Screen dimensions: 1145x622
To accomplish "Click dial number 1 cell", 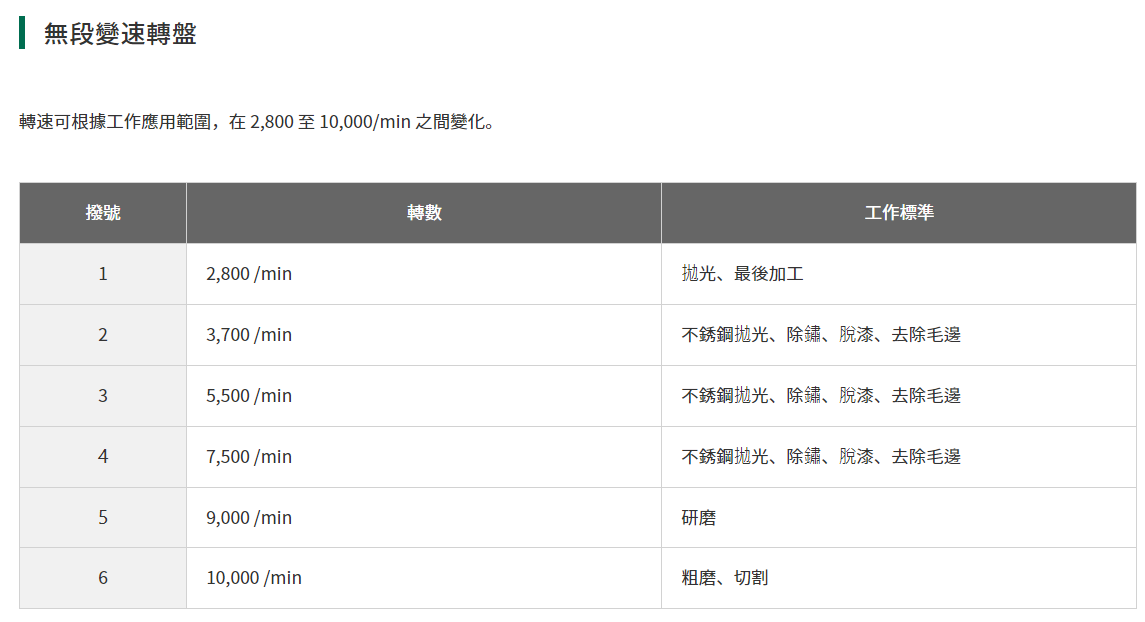I will click(x=103, y=273).
